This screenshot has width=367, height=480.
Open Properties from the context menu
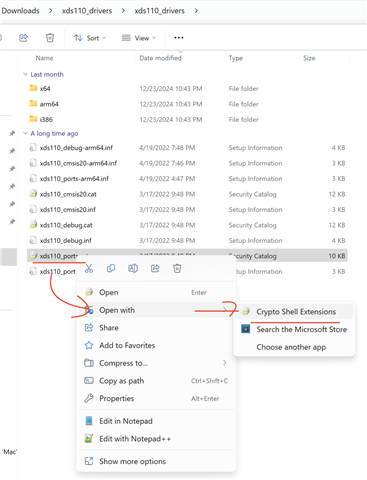156,398
